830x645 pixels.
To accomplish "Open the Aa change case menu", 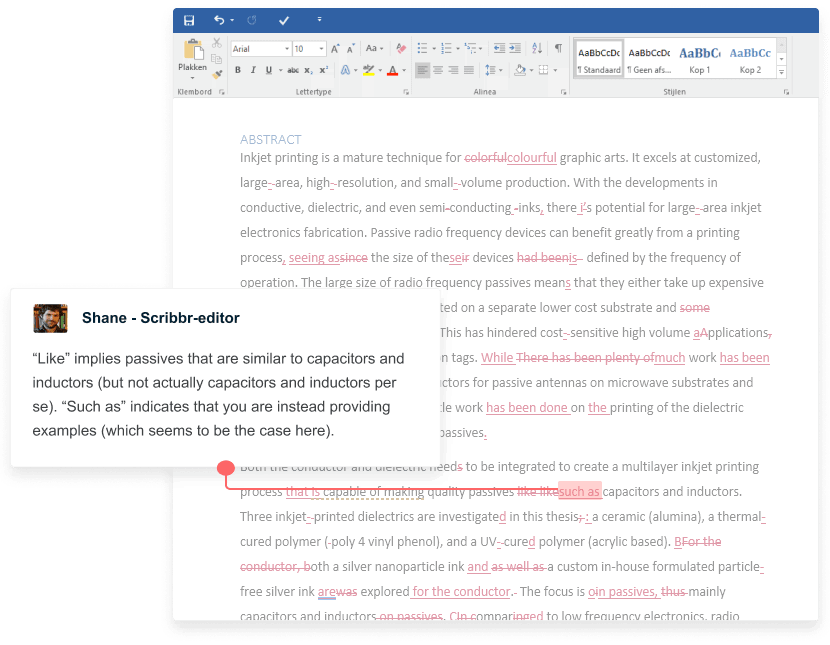I will click(374, 49).
